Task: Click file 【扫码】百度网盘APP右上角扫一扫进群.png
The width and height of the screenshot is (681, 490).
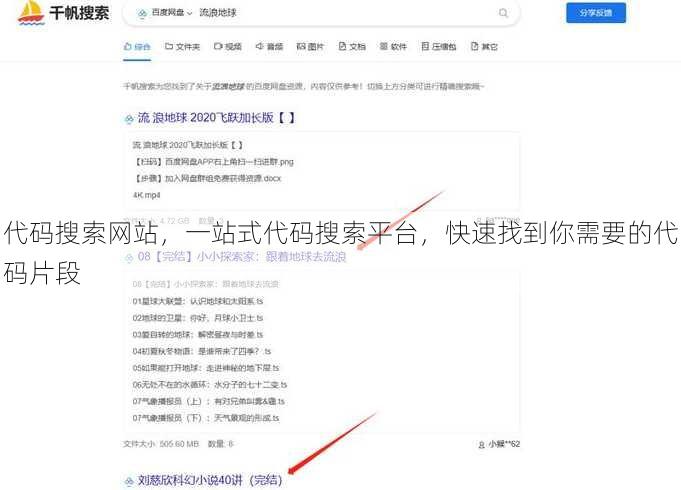Action: point(213,162)
